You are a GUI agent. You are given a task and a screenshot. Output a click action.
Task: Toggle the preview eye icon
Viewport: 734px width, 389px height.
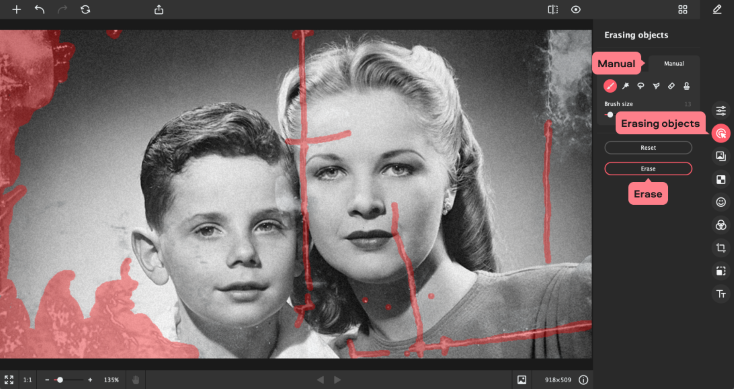[x=576, y=9]
